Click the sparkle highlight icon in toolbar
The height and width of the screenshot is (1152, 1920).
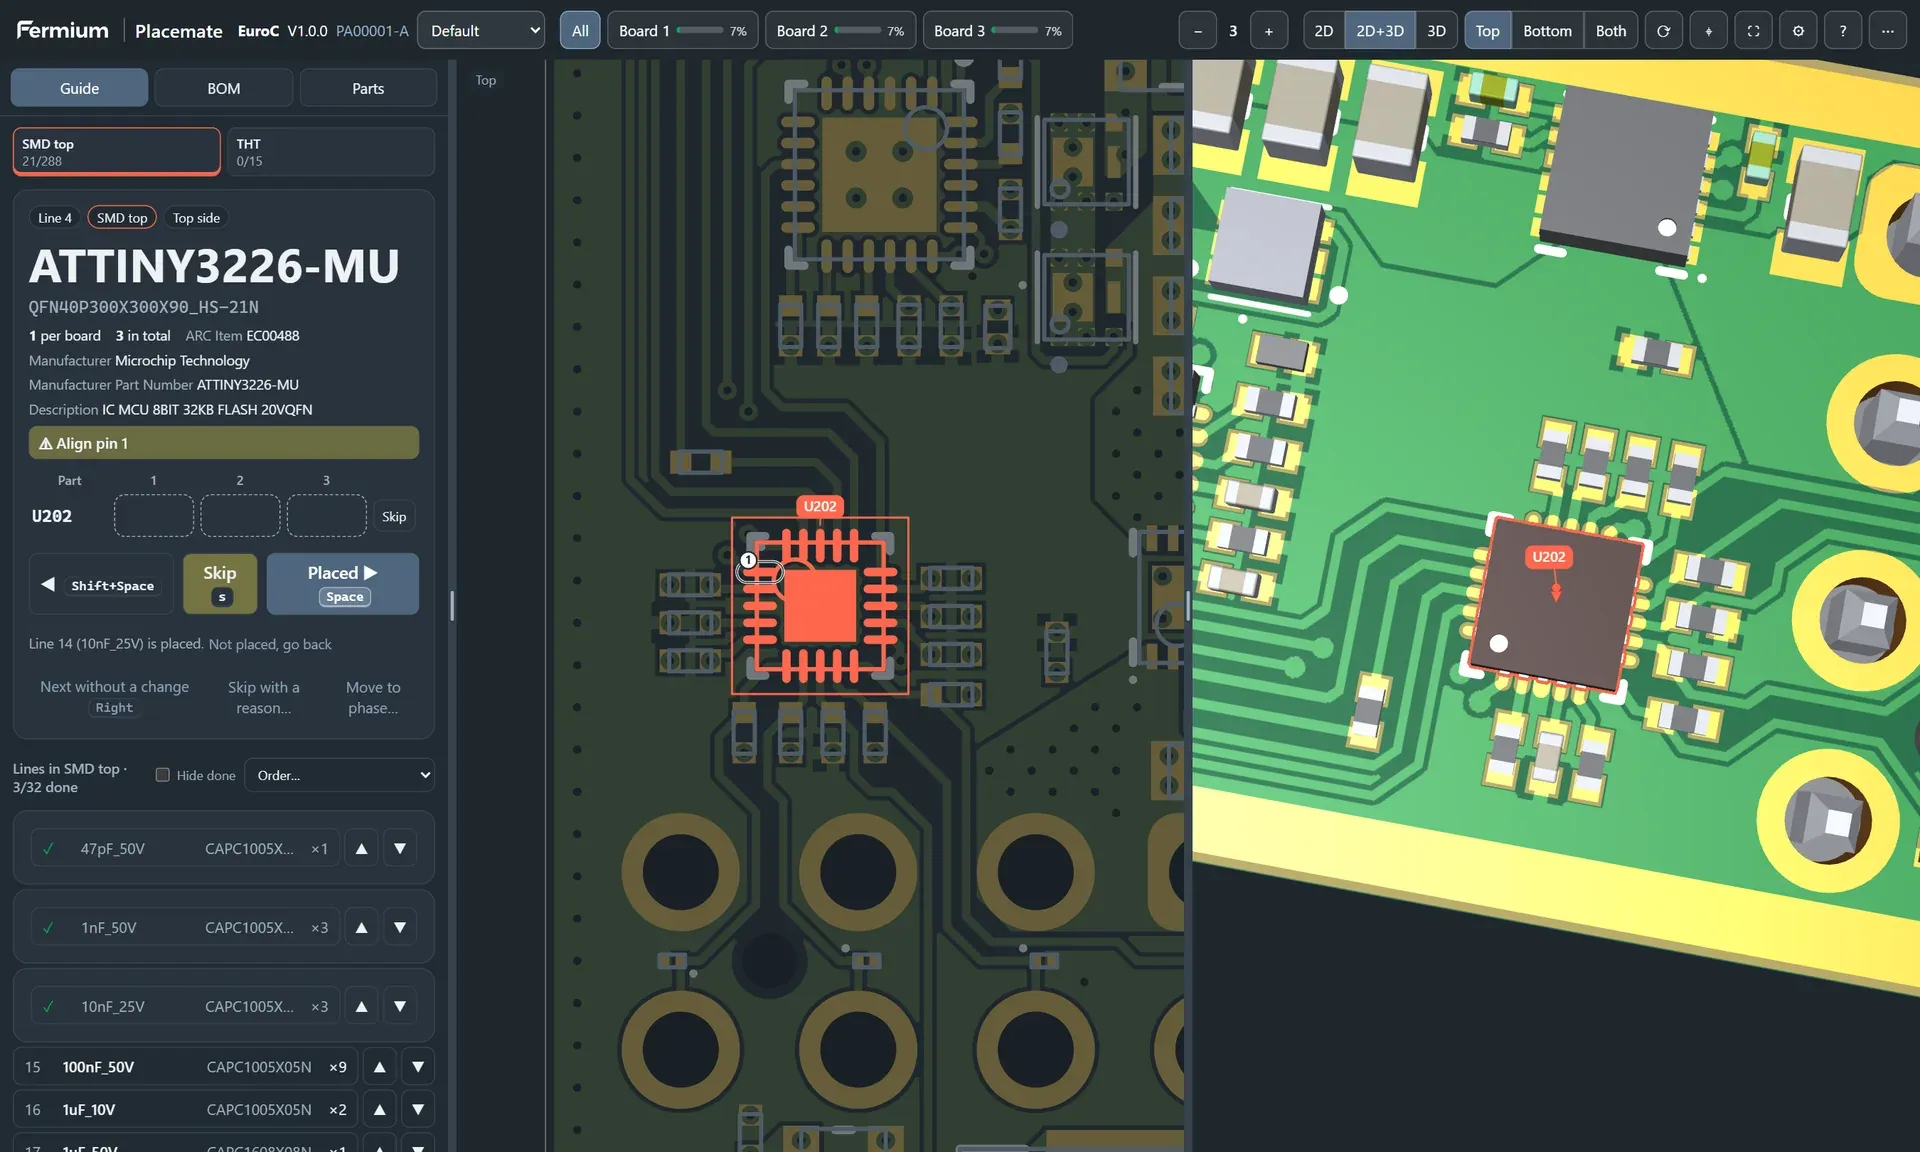(x=1708, y=31)
